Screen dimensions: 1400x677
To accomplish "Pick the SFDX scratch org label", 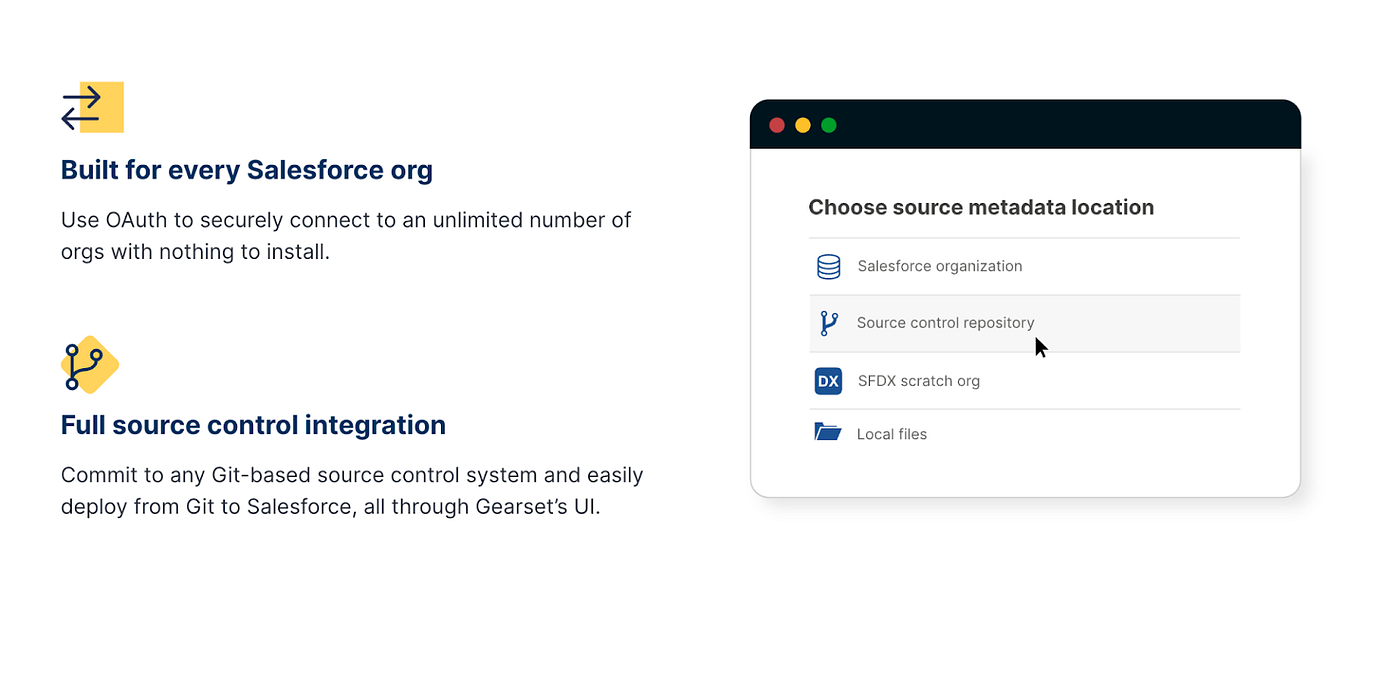I will point(918,381).
